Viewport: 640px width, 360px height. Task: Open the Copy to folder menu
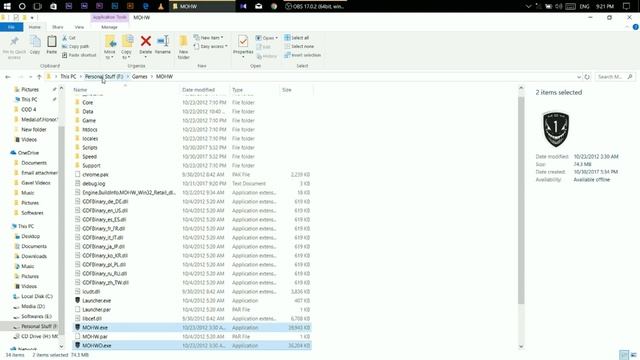[127, 47]
